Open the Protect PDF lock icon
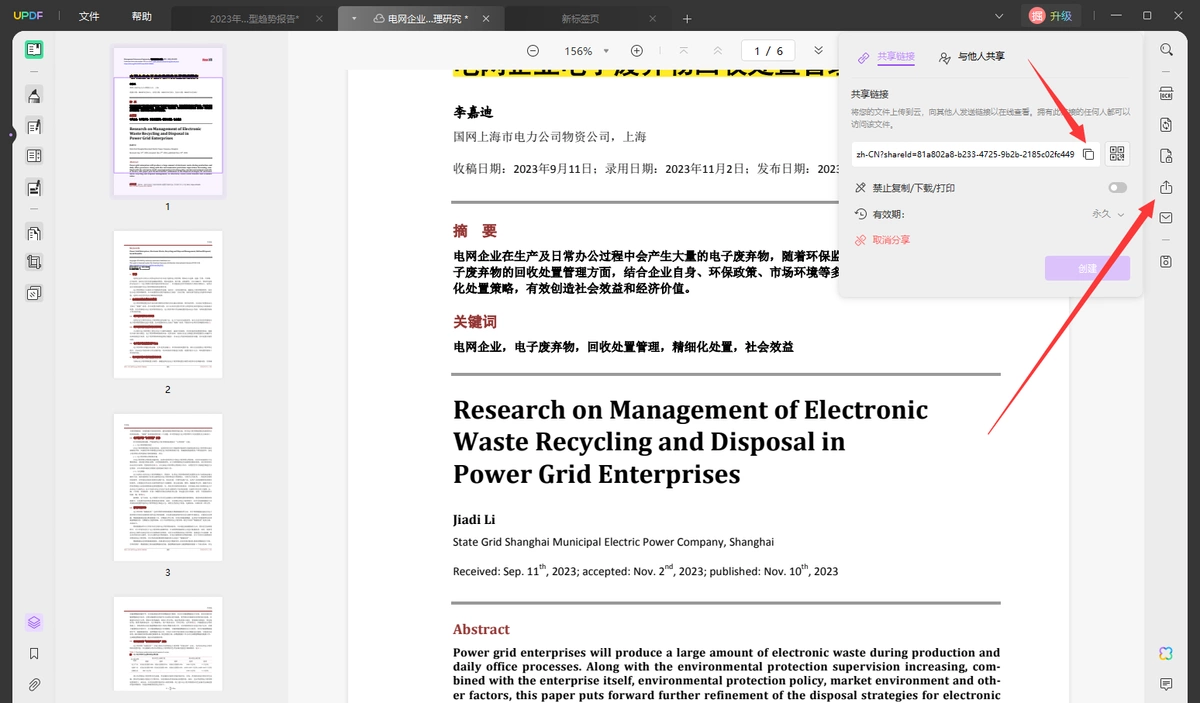This screenshot has width=1200, height=703. coord(1166,156)
